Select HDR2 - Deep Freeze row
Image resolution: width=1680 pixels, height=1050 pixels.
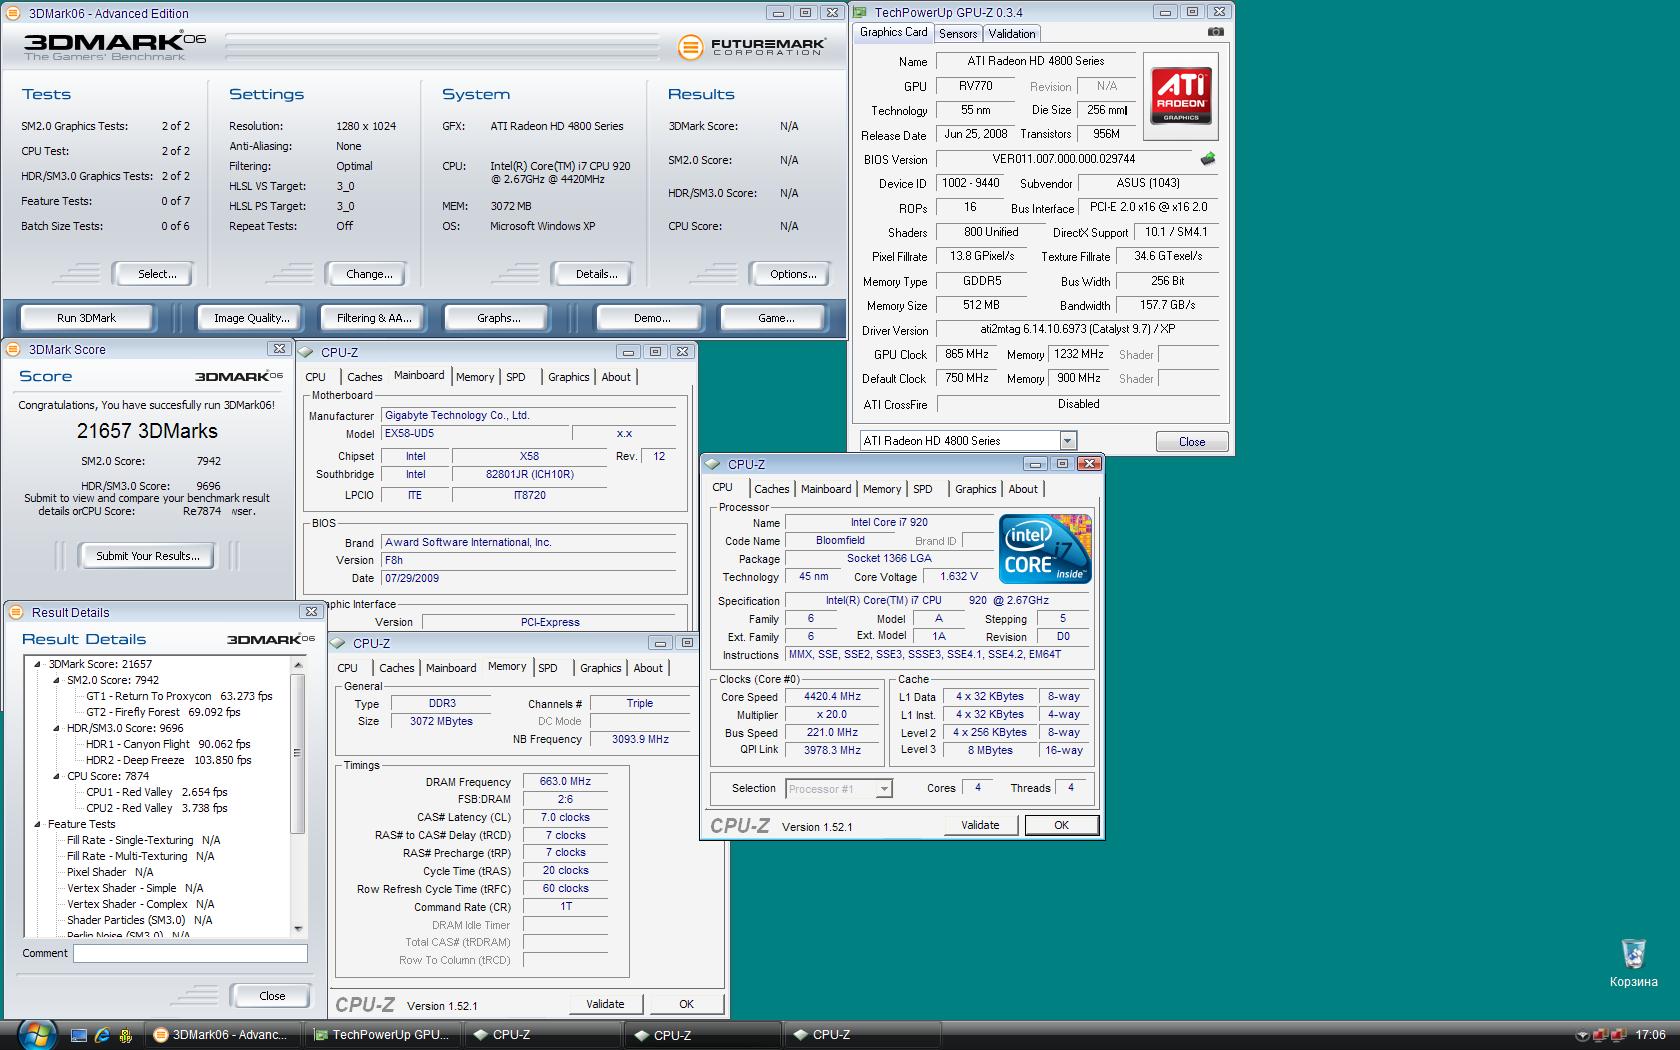pos(168,760)
